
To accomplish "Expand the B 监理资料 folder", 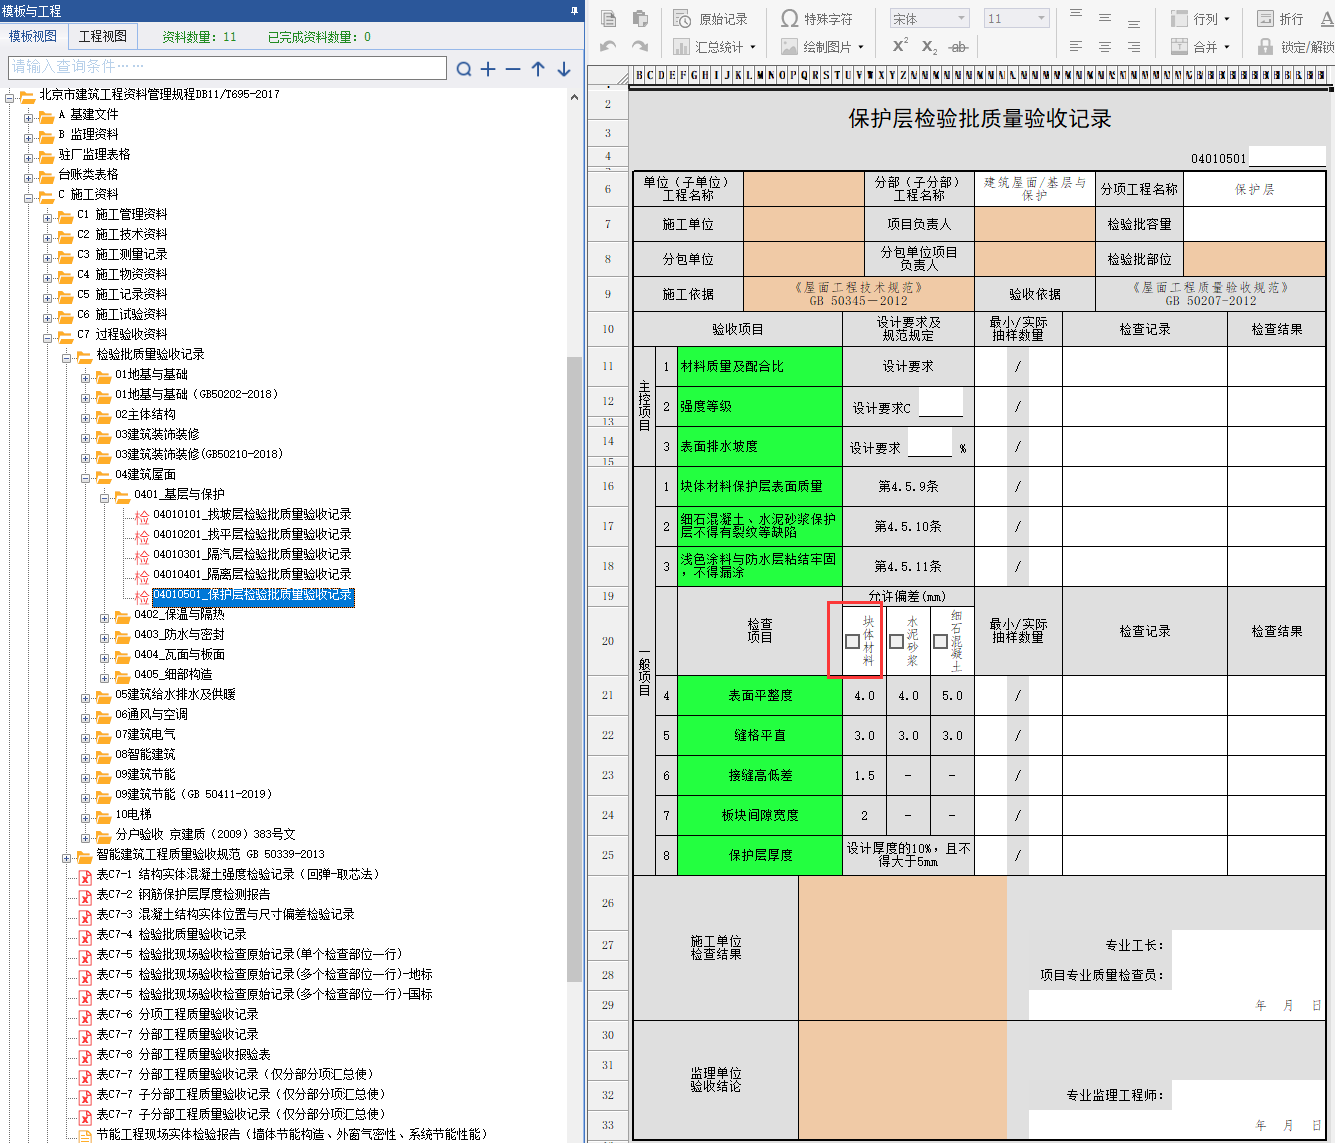I will click(x=28, y=138).
